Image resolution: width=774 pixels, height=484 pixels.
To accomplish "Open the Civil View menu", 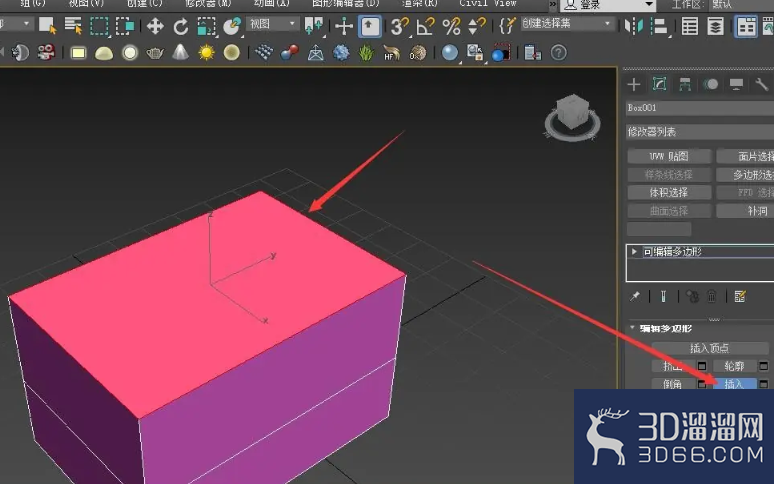I will [488, 3].
